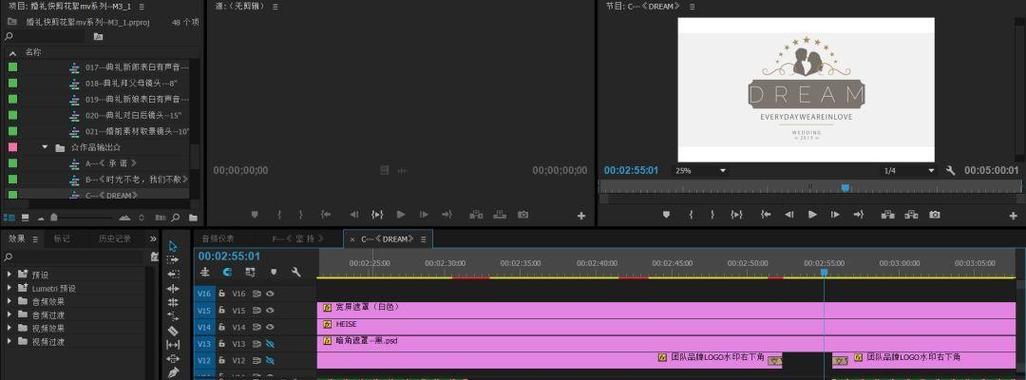Screen dimensions: 1026x380
Task: Open timeline display settings wrench
Action: [x=296, y=272]
